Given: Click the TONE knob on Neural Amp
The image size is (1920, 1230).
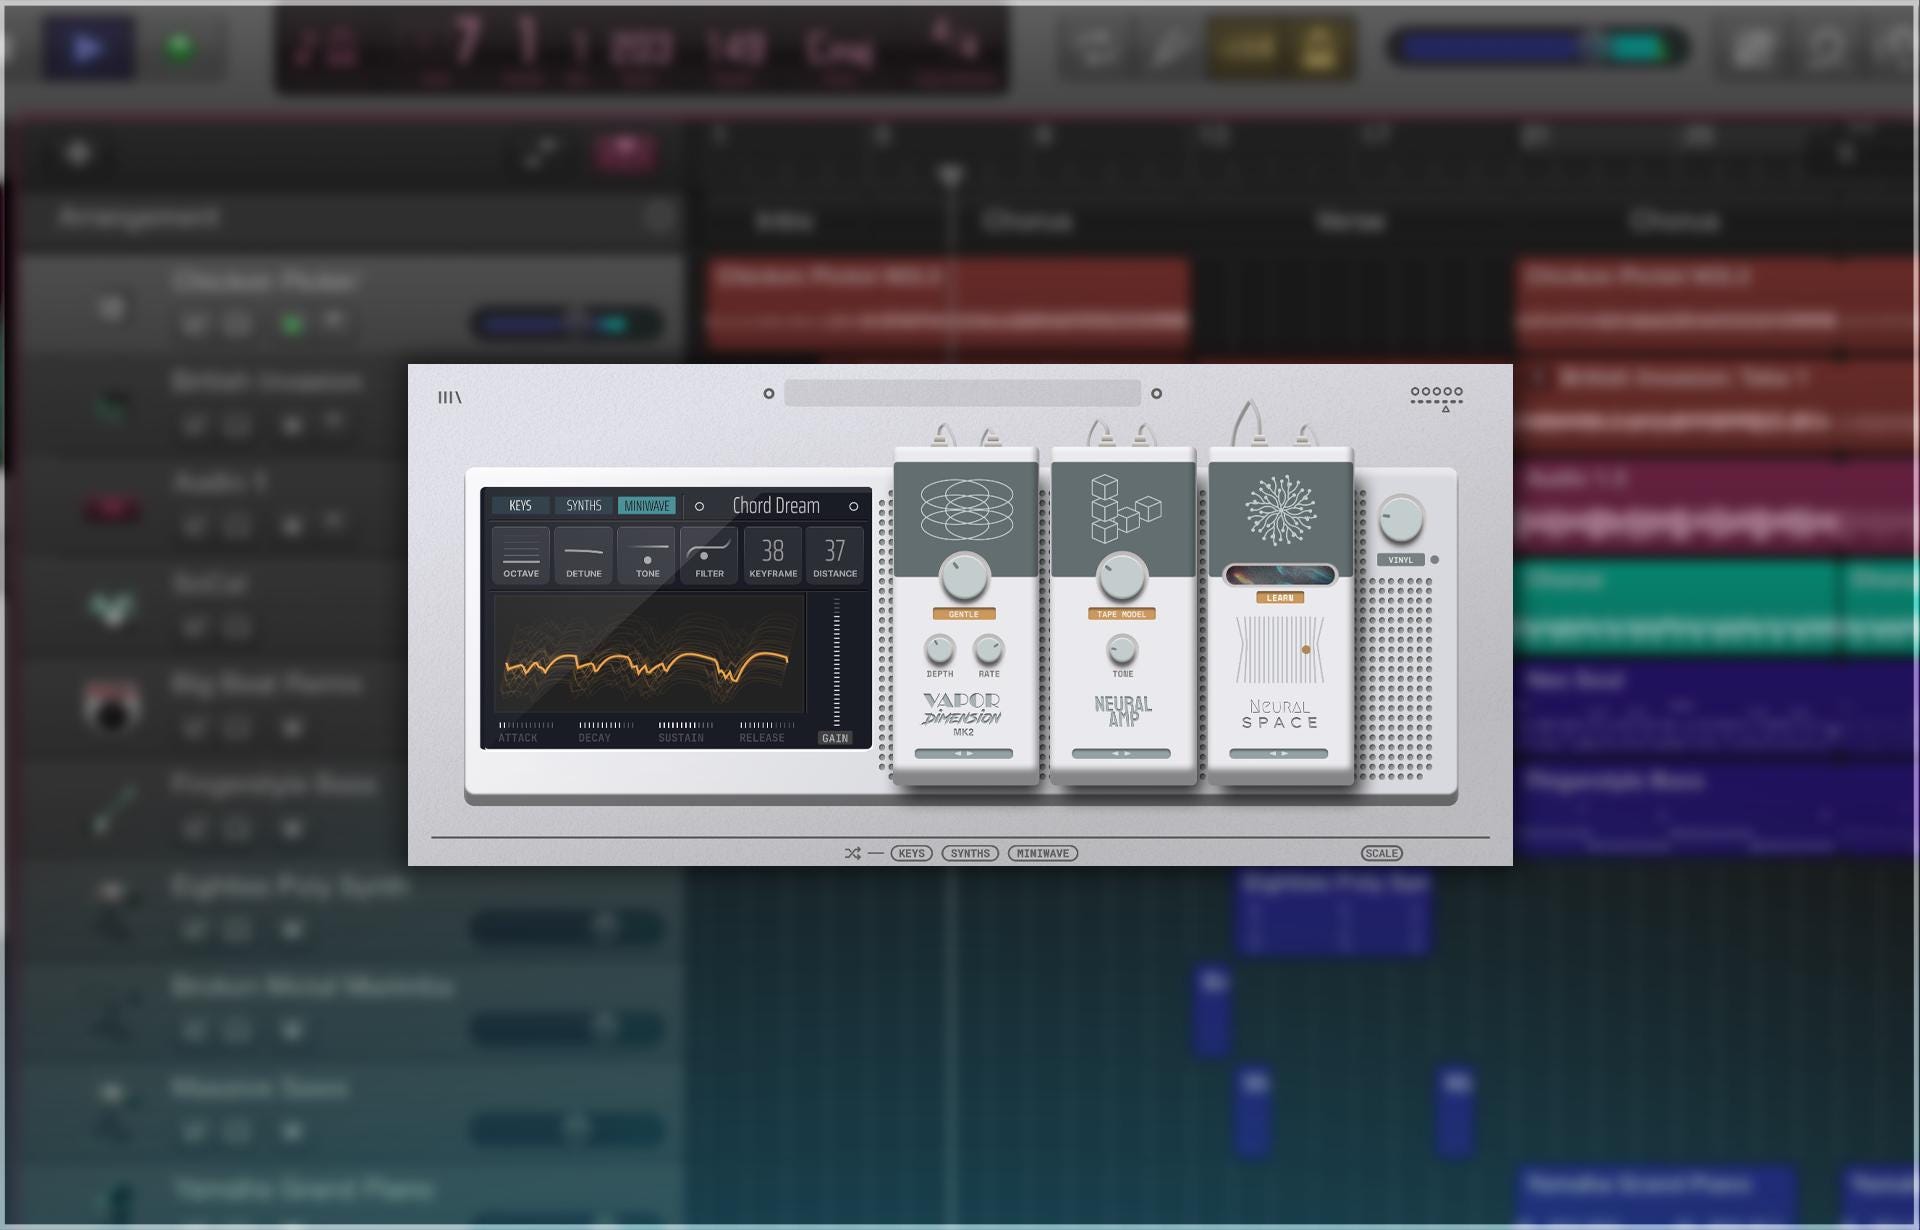Looking at the screenshot, I should (x=1122, y=650).
